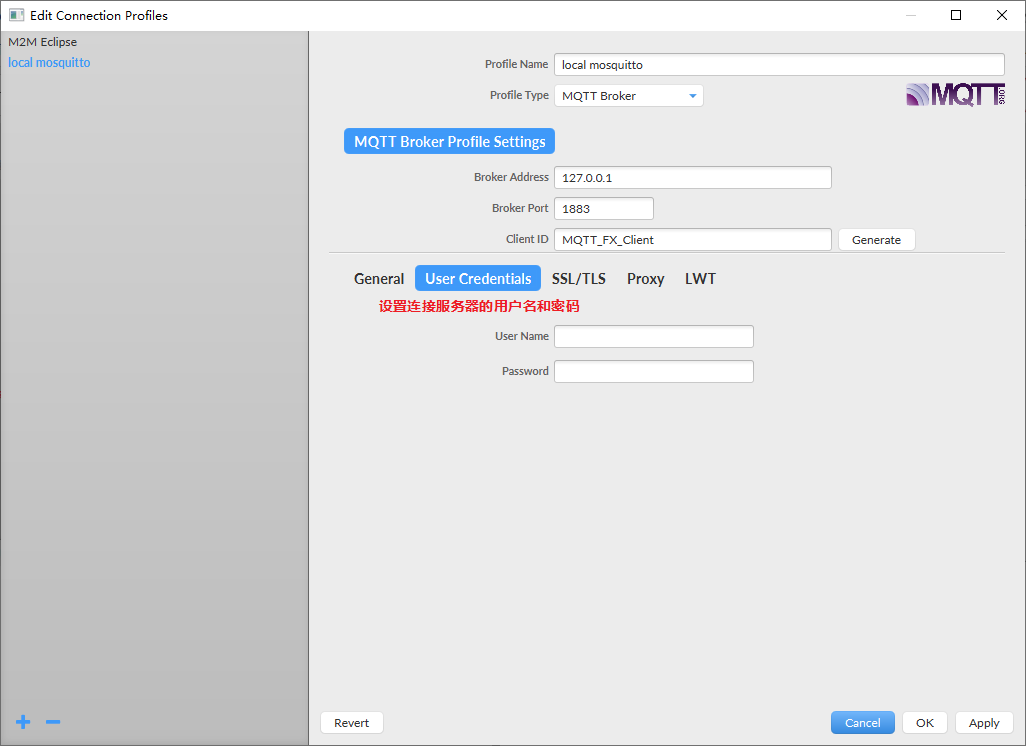Image resolution: width=1026 pixels, height=746 pixels.
Task: Click the Revert button
Action: (351, 722)
